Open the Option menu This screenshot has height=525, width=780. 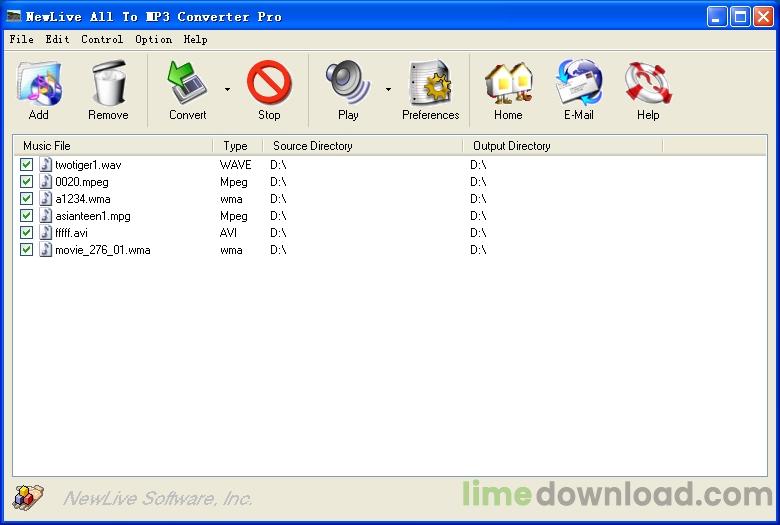pos(153,39)
